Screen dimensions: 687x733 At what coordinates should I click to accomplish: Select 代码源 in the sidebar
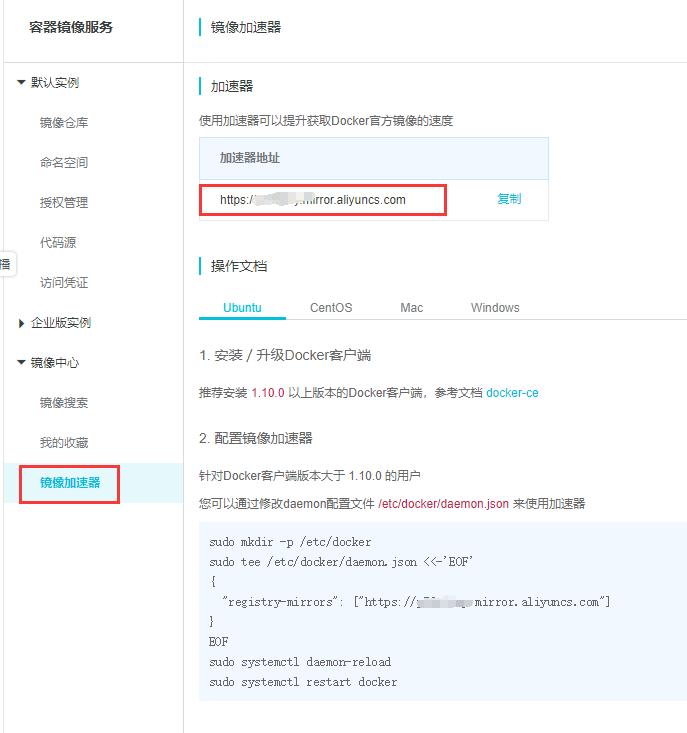pos(58,243)
